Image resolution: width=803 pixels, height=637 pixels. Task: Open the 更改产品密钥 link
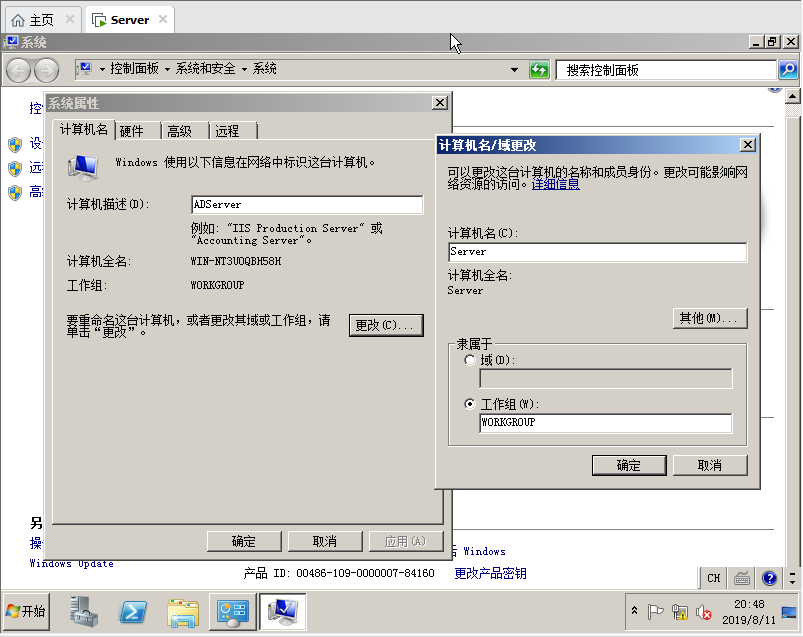tap(490, 573)
